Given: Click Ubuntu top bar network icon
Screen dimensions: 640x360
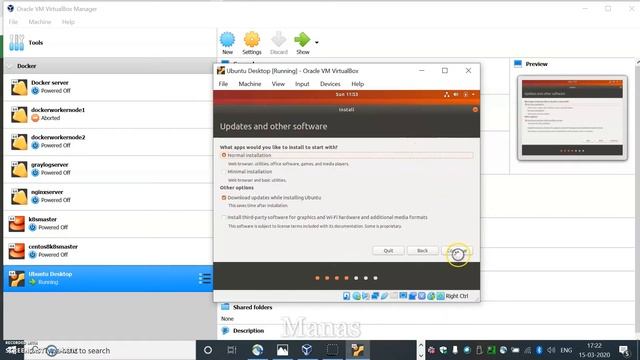Looking at the screenshot, I should (x=447, y=94).
